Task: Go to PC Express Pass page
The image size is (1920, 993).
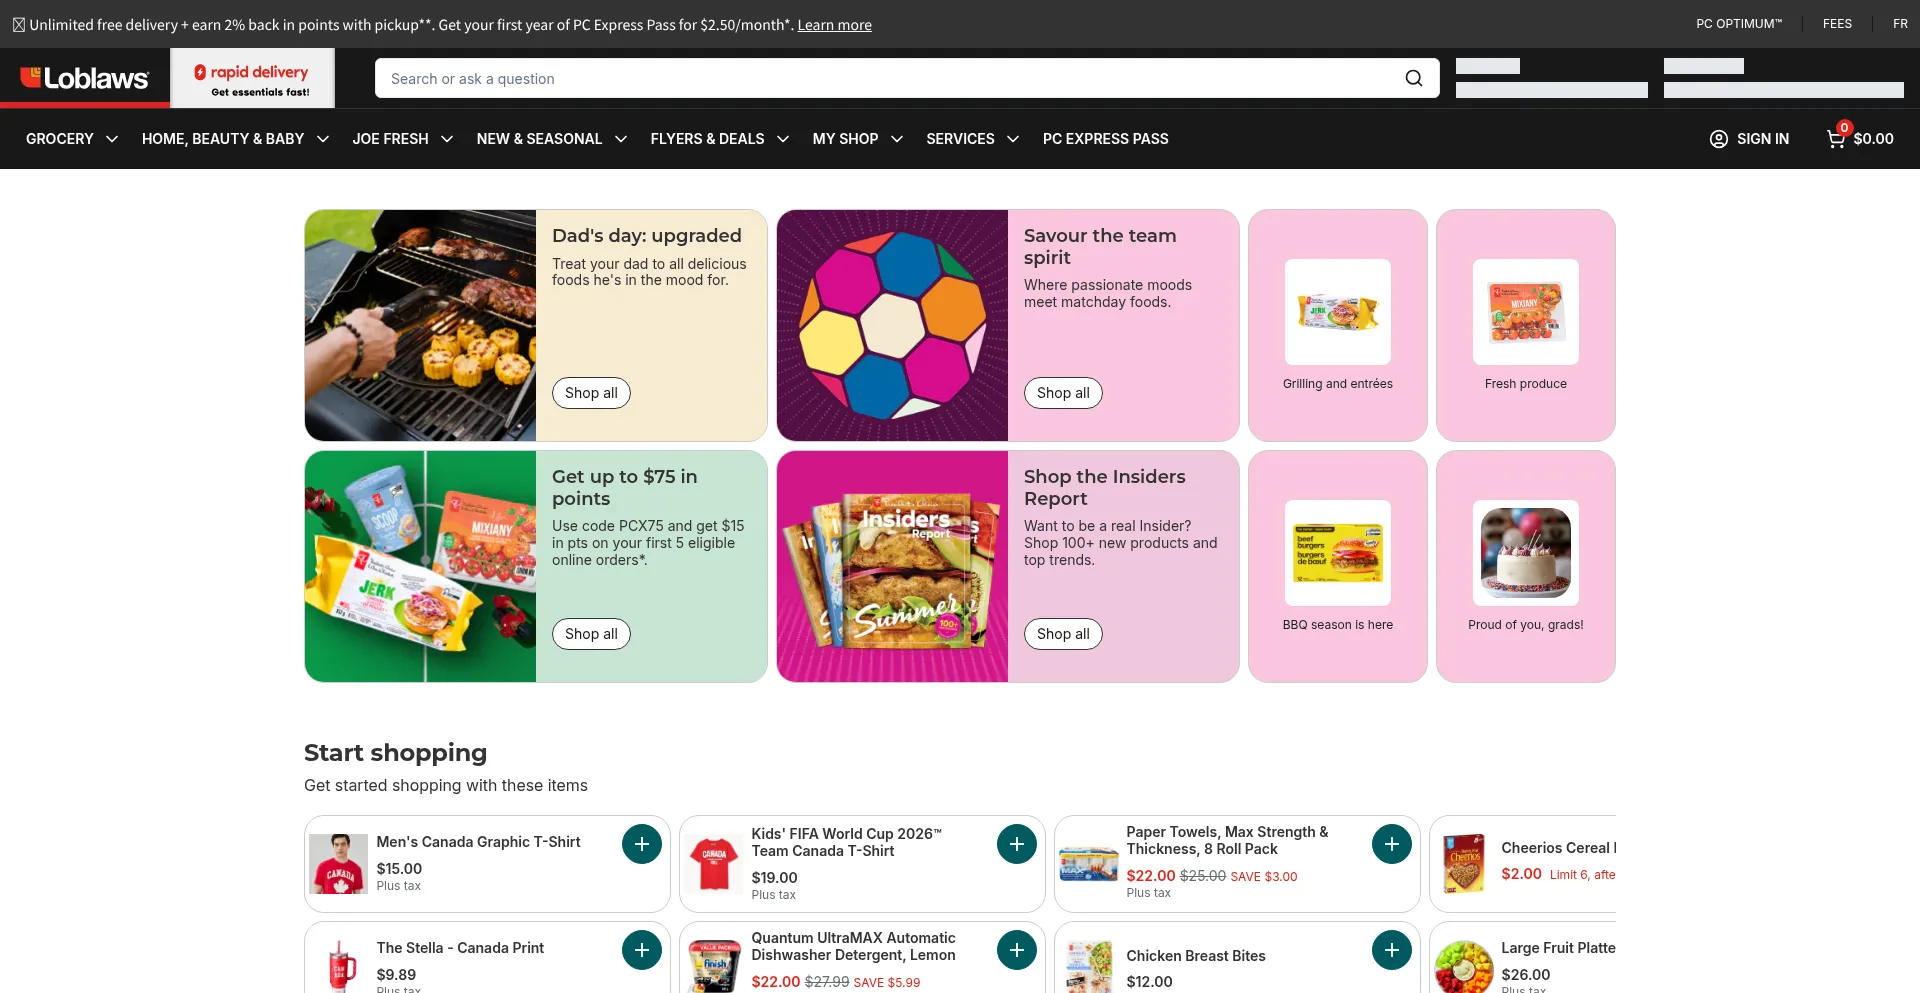Action: pos(1106,139)
